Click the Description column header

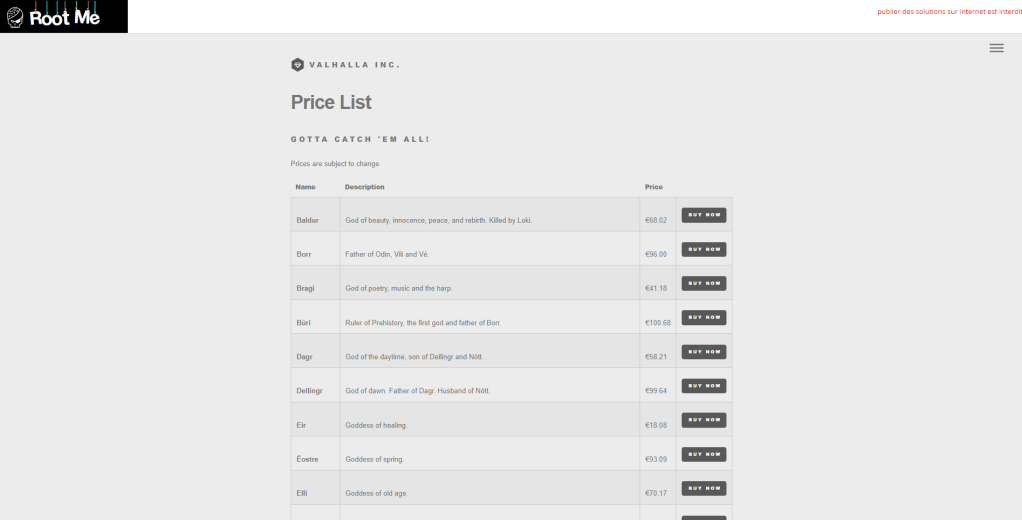click(x=364, y=187)
